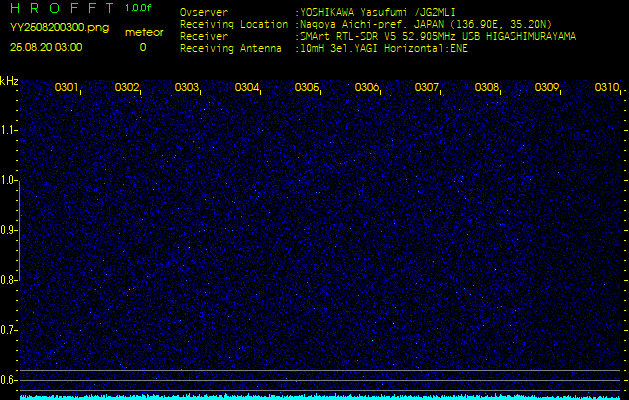Select the file name YY2508200300.png
The width and height of the screenshot is (629, 400).
[59, 28]
